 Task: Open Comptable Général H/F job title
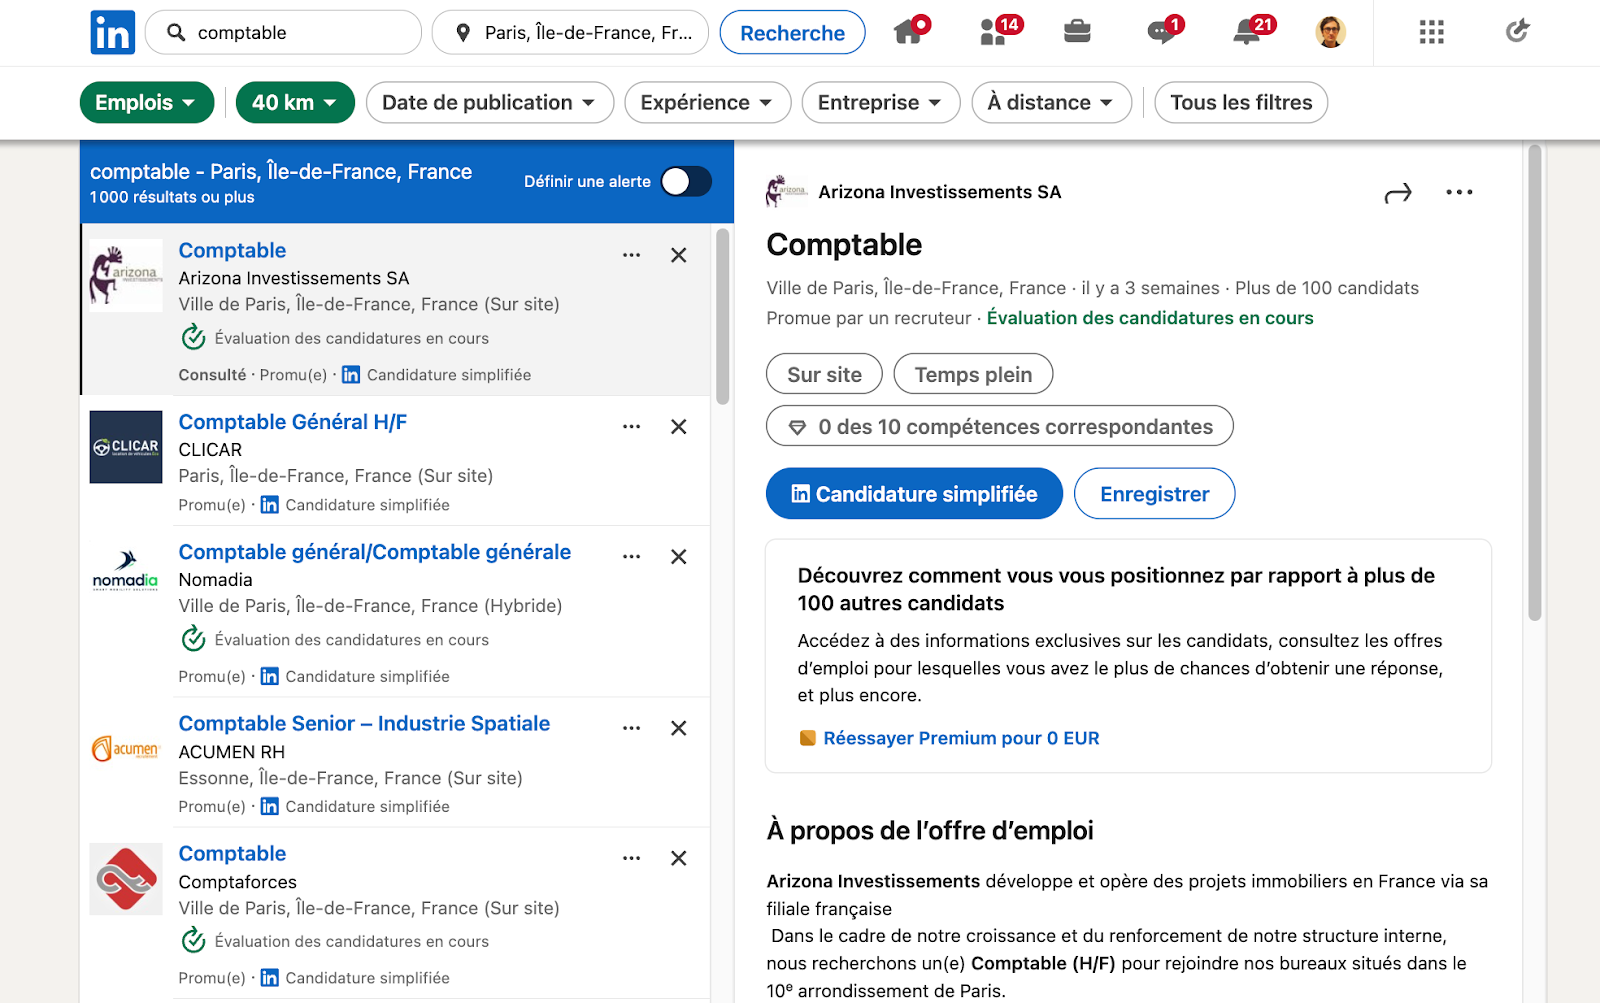[293, 422]
